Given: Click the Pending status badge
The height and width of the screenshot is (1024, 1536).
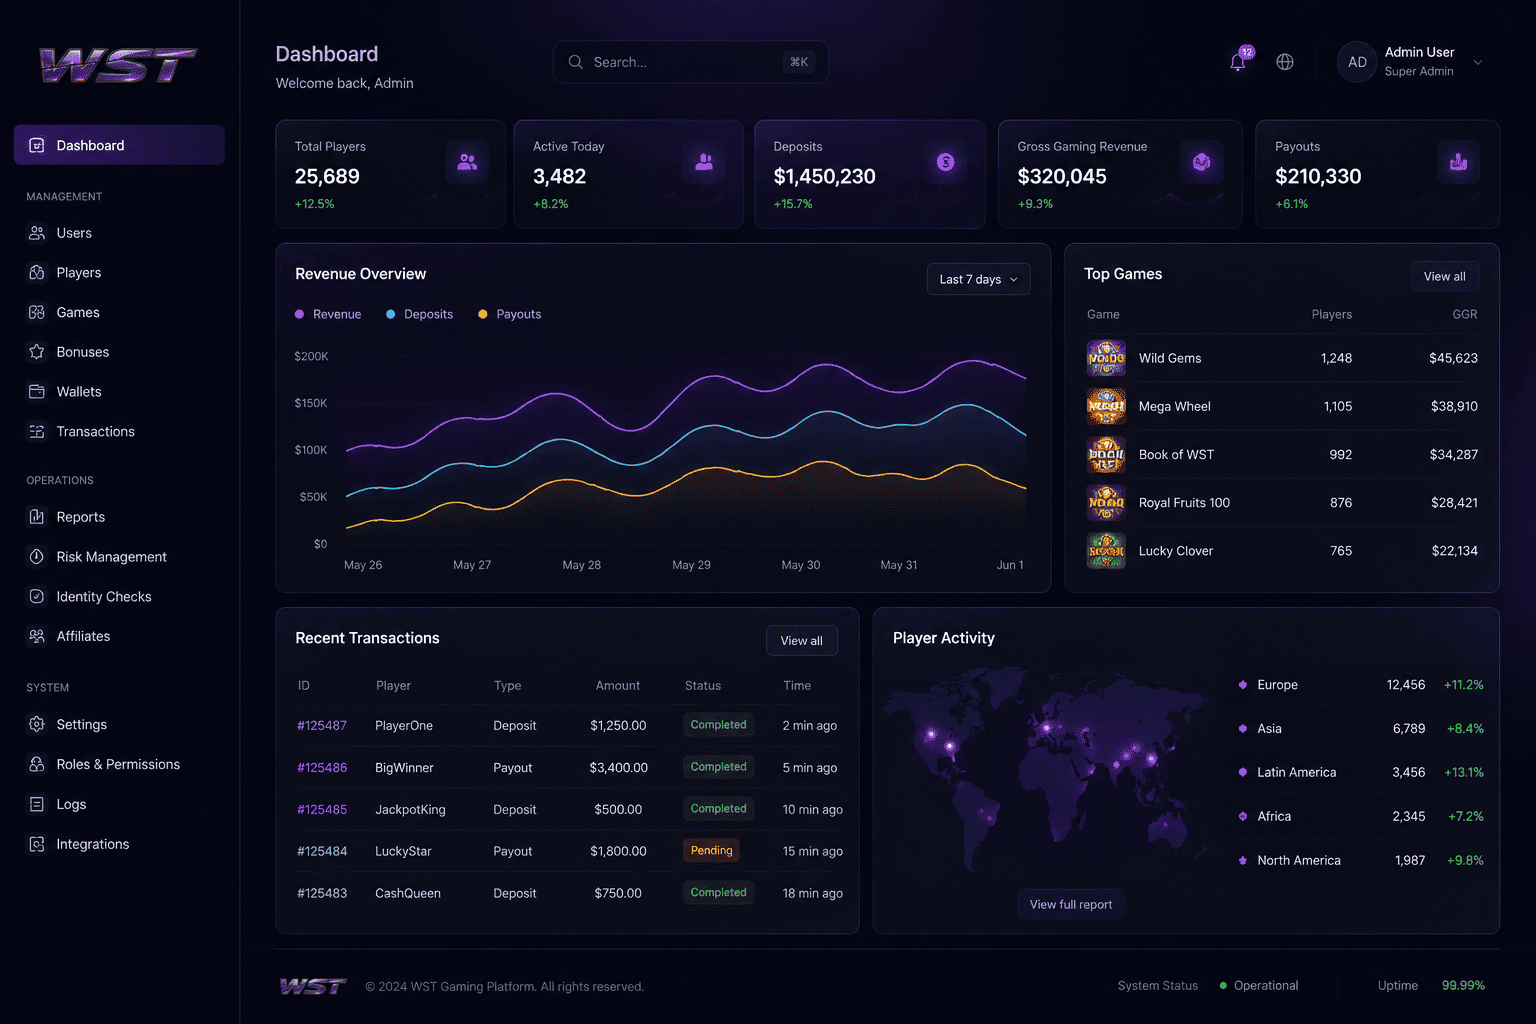Looking at the screenshot, I should [x=712, y=851].
